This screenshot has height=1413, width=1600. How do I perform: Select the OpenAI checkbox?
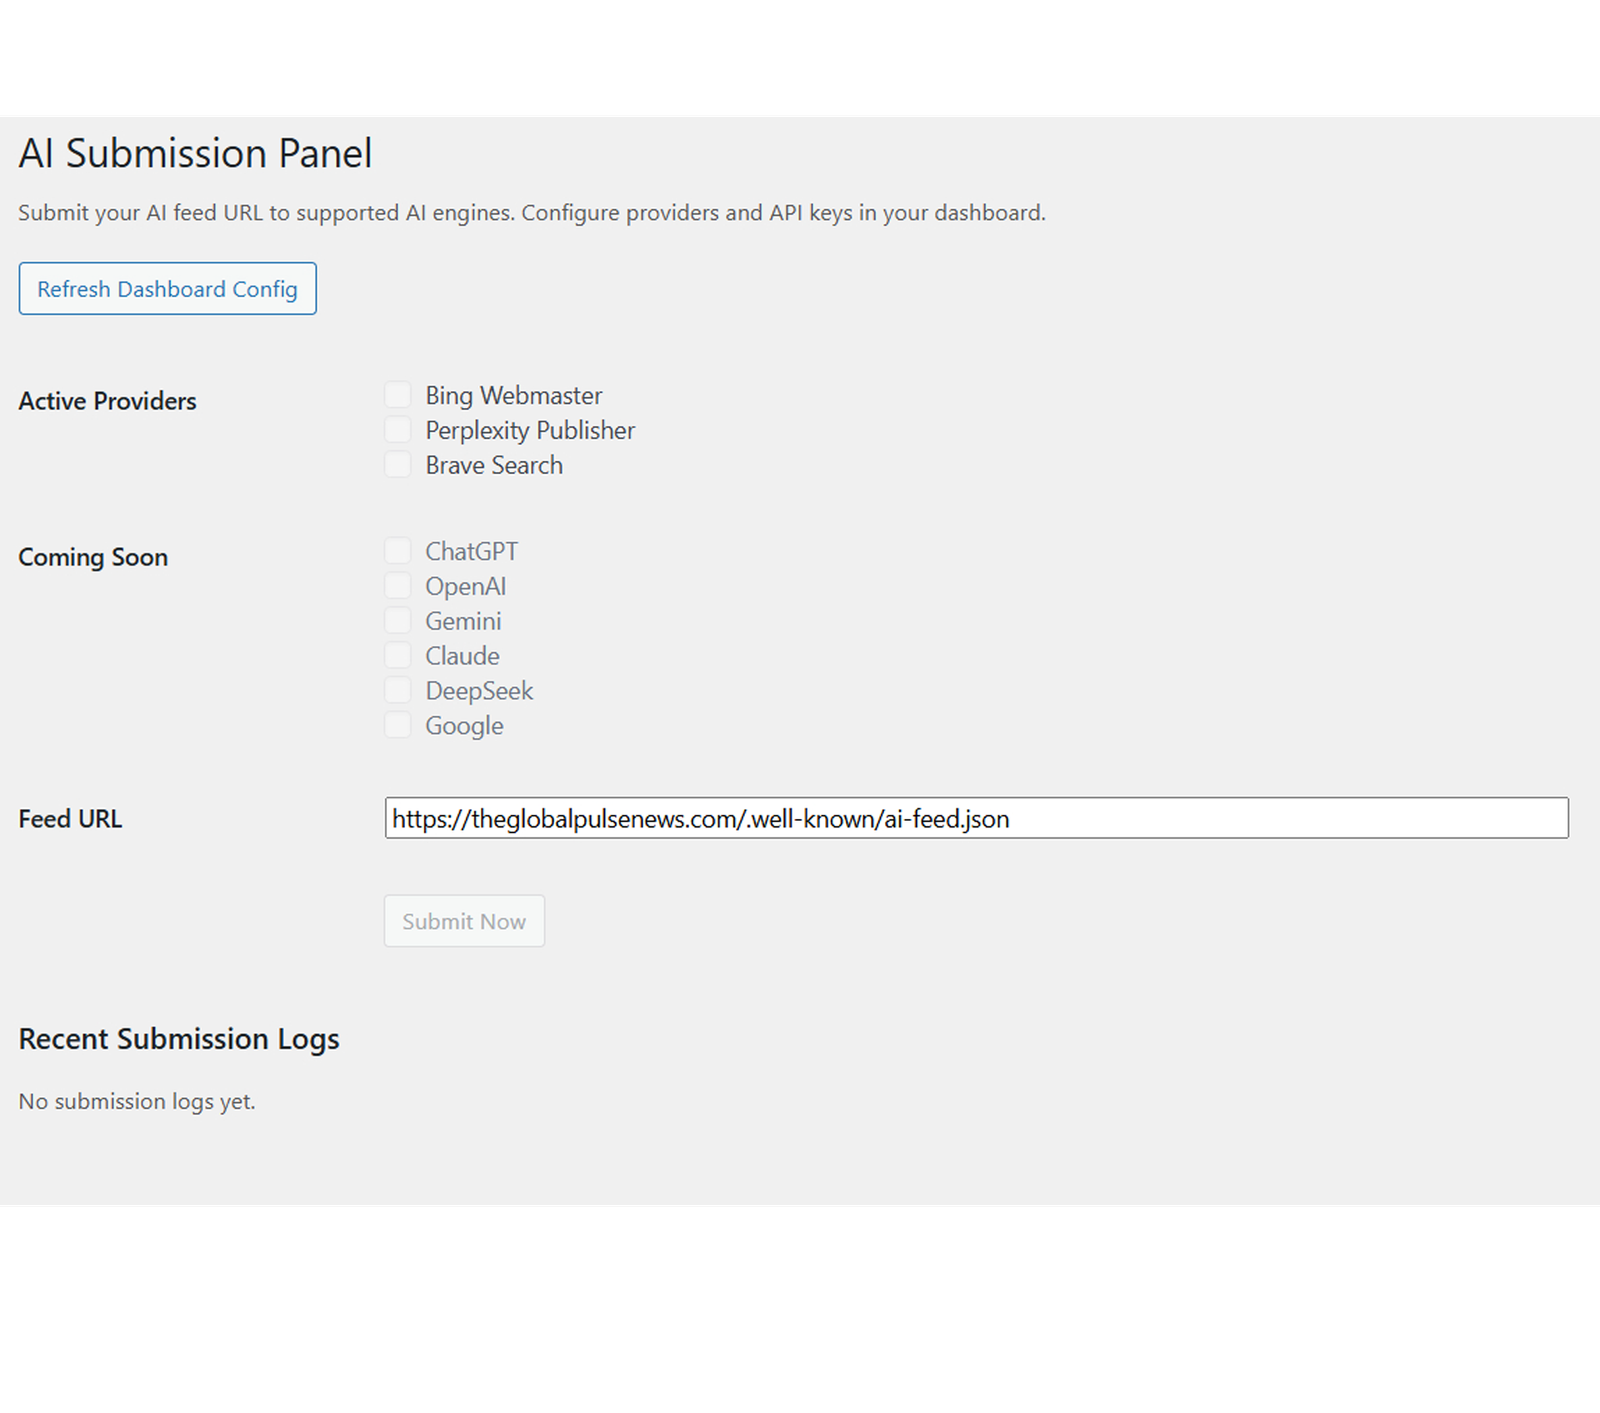pos(398,586)
